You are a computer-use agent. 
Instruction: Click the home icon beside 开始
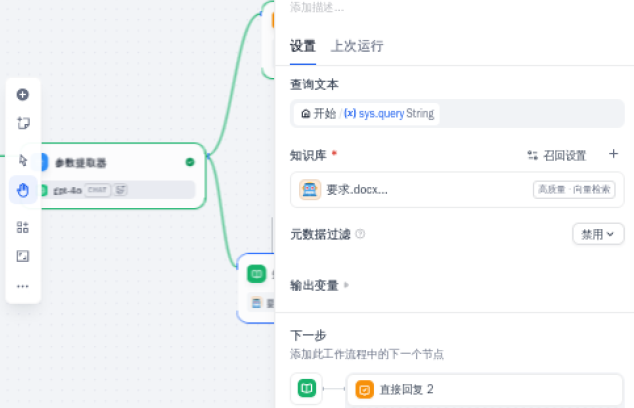coord(306,114)
